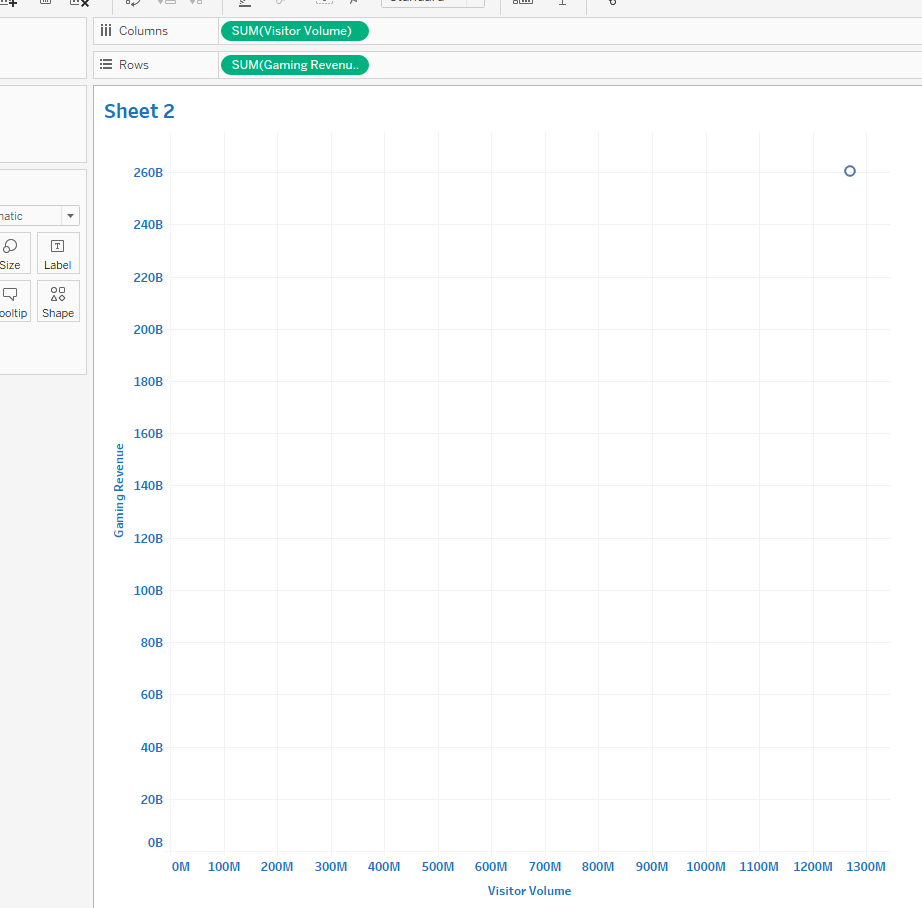922x908 pixels.
Task: Click the 1000M tick label
Action: (706, 867)
